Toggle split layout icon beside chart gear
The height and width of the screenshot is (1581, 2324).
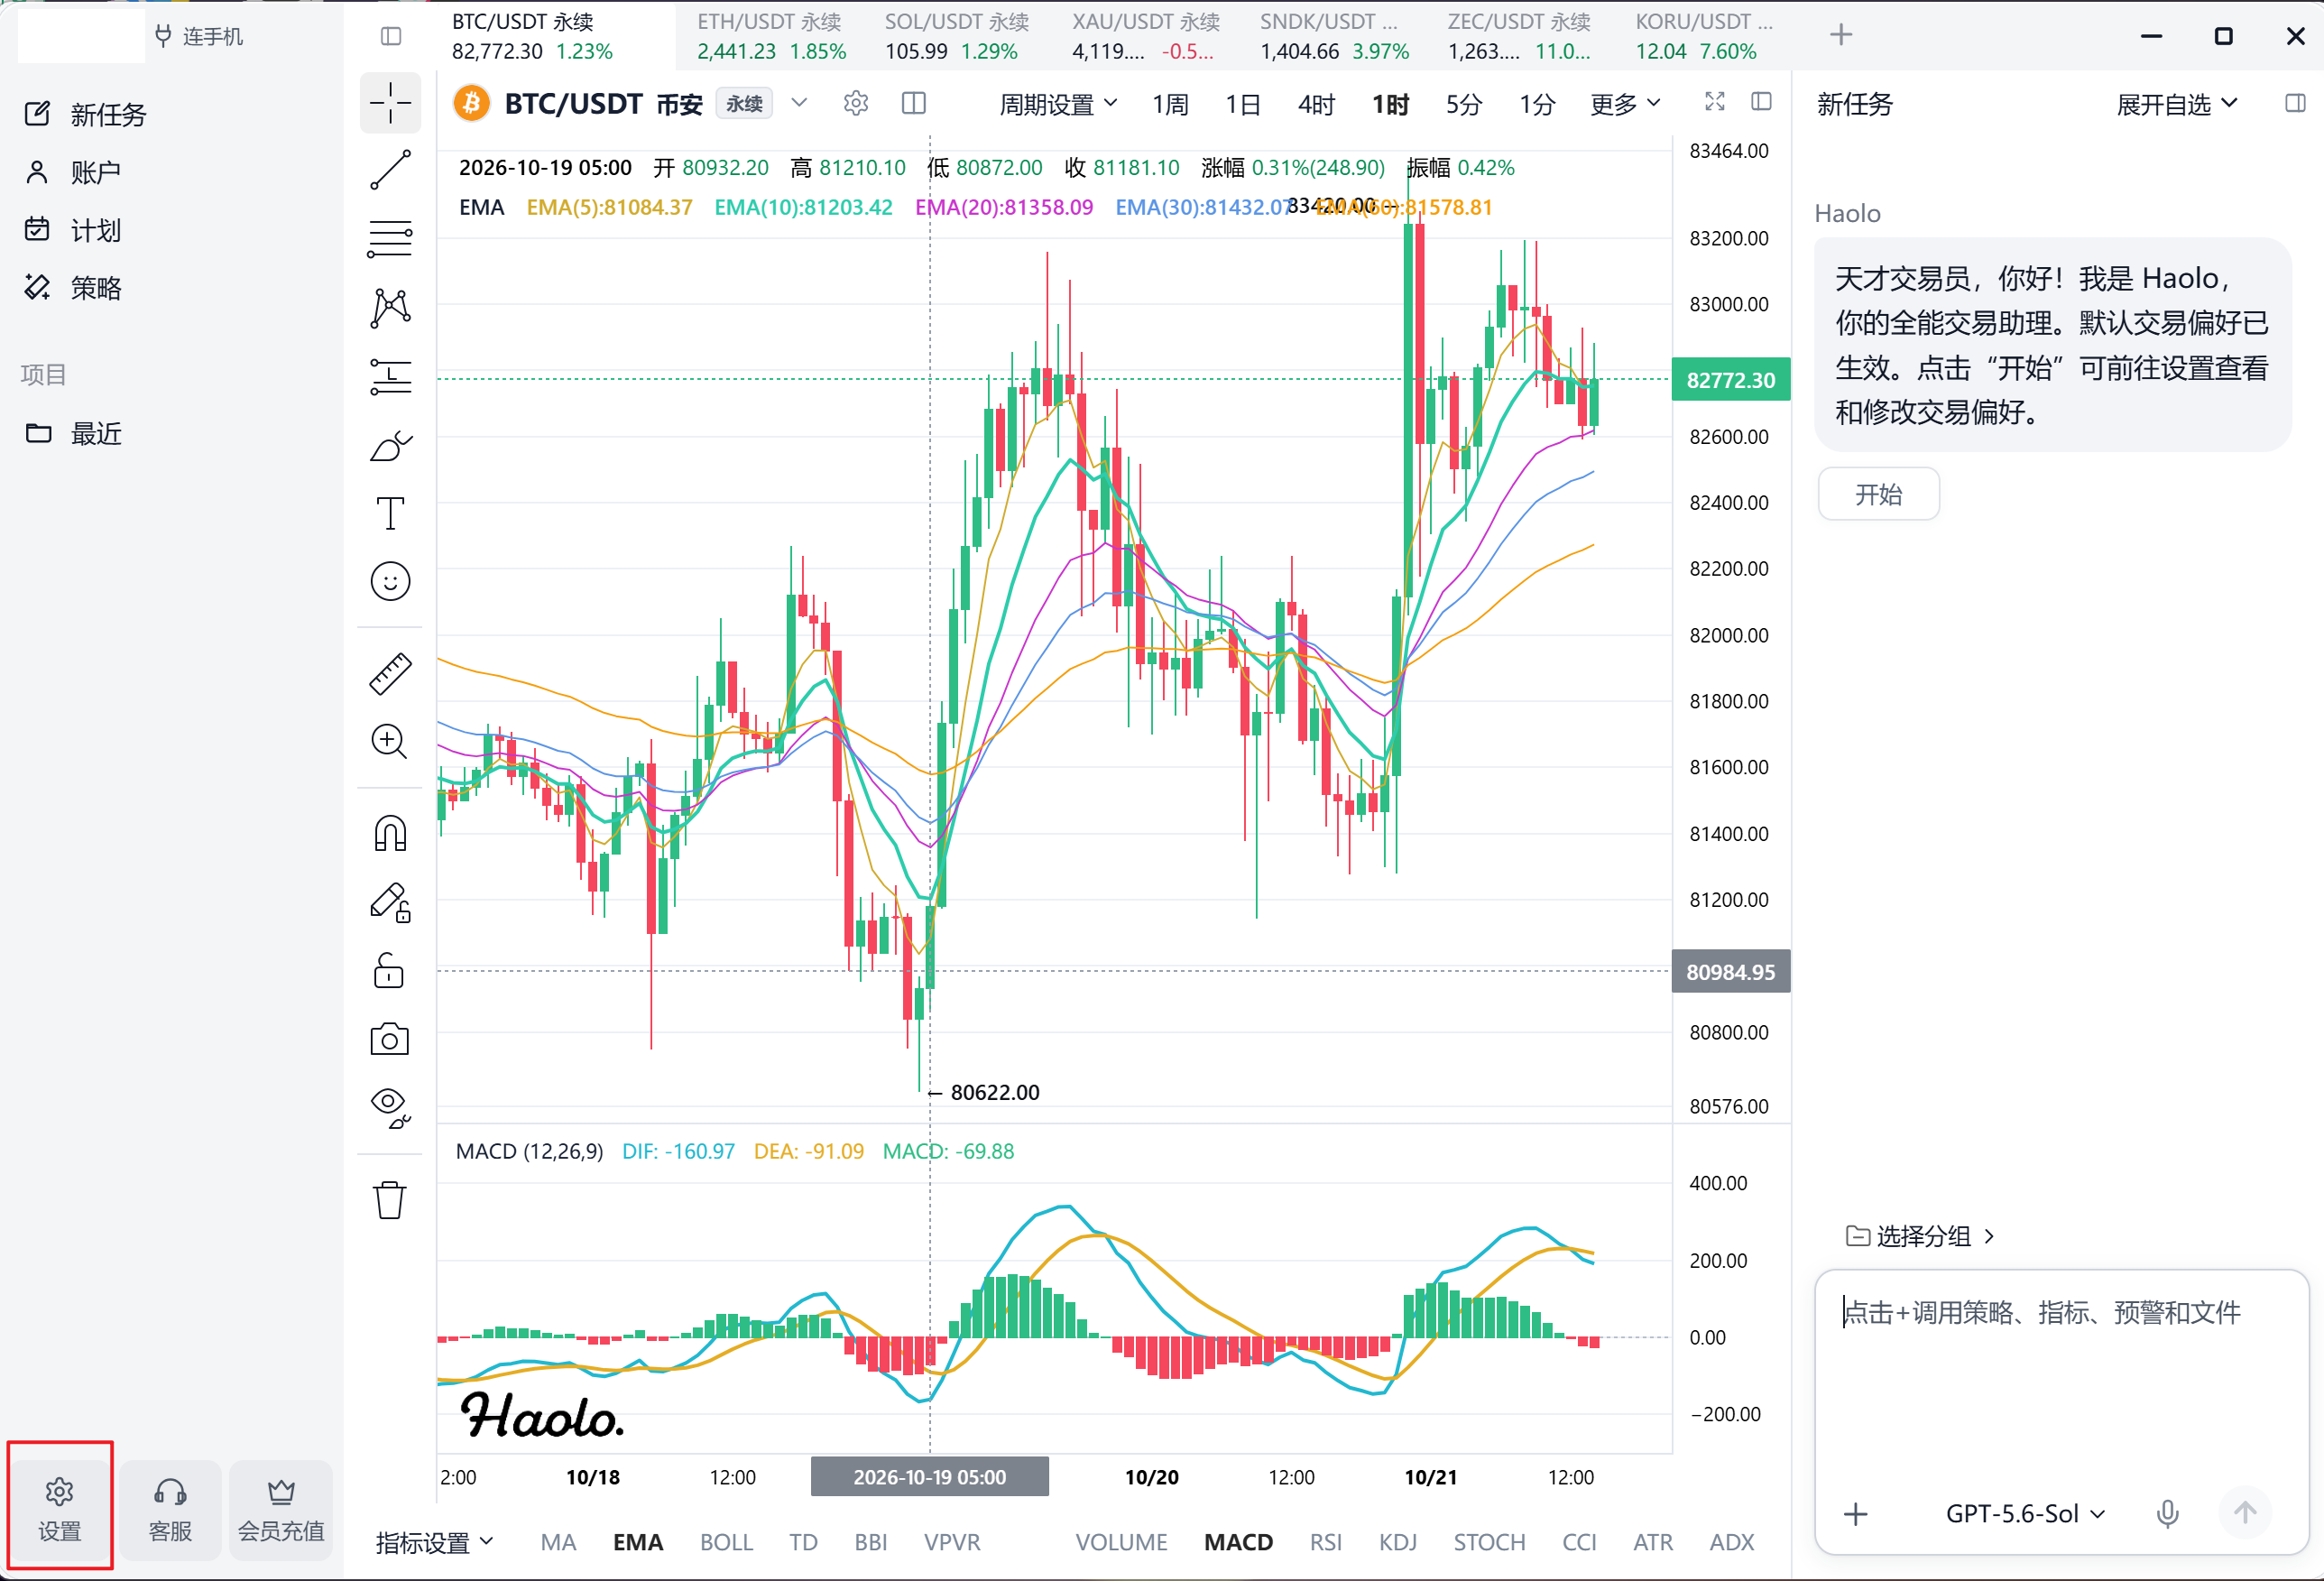(x=914, y=103)
